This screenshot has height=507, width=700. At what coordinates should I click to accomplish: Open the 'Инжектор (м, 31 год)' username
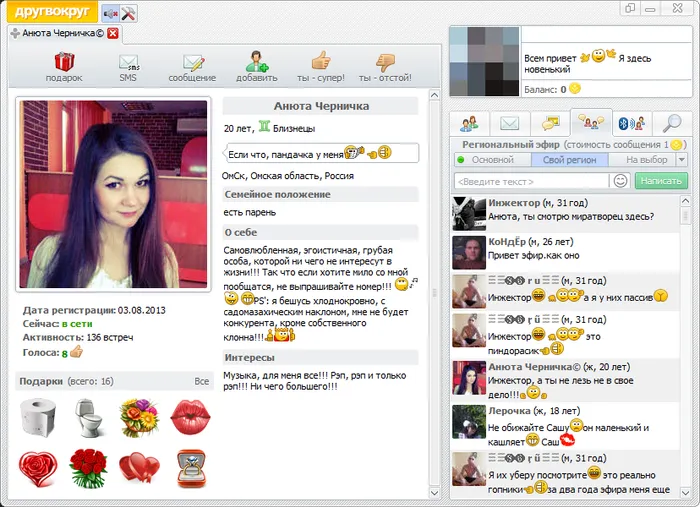click(538, 203)
